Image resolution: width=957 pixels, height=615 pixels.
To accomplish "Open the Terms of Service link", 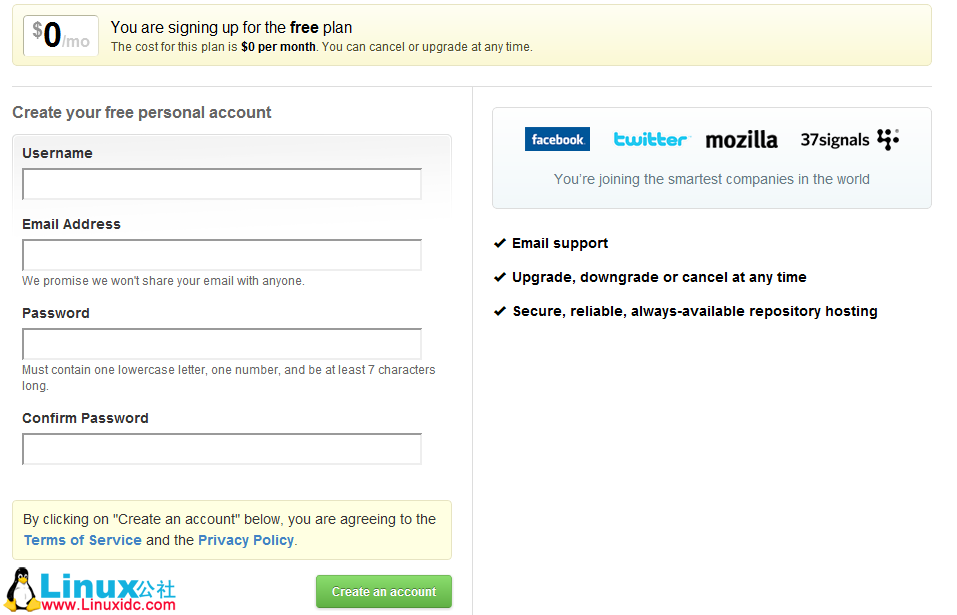I will pyautogui.click(x=82, y=540).
